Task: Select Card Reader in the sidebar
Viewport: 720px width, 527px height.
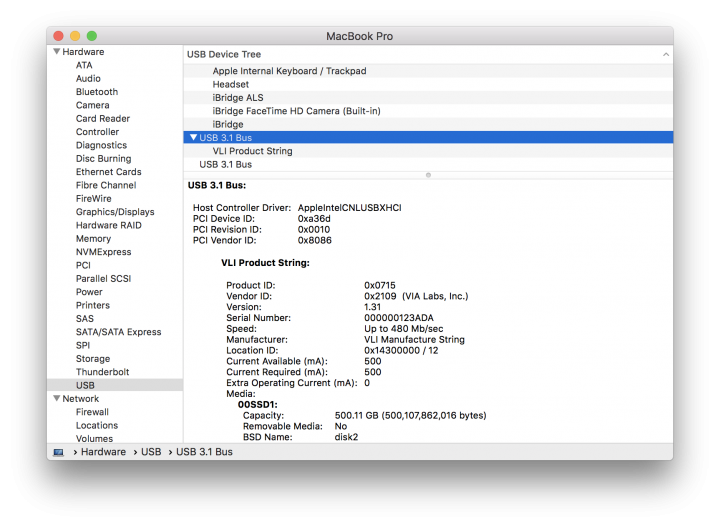Action: point(103,118)
